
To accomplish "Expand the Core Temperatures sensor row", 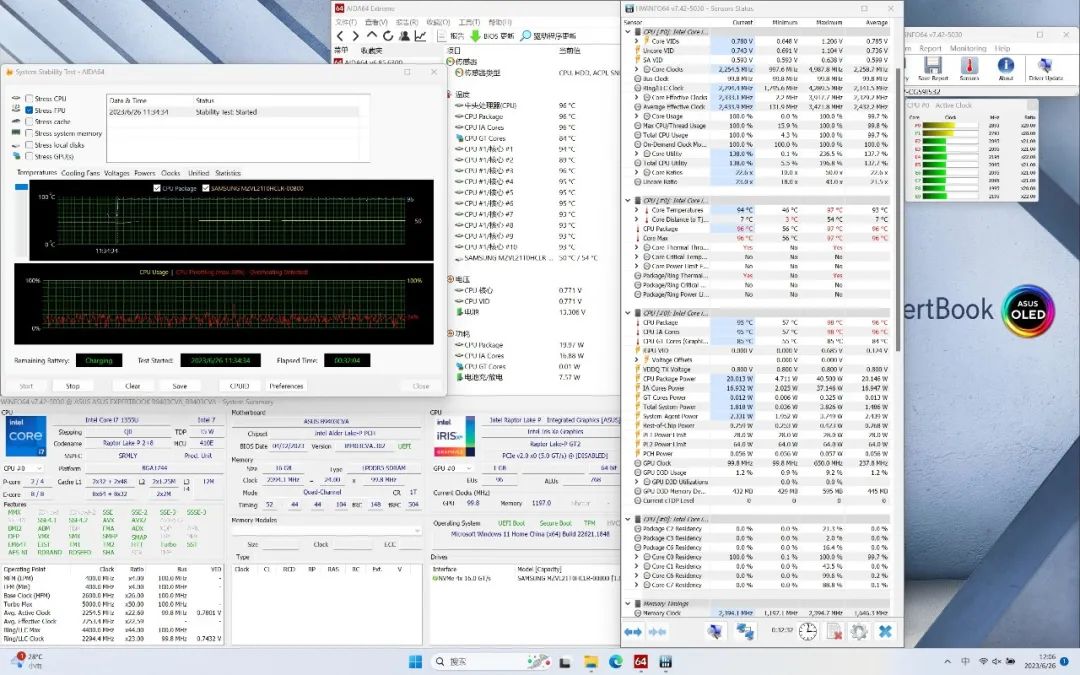I will click(x=637, y=211).
